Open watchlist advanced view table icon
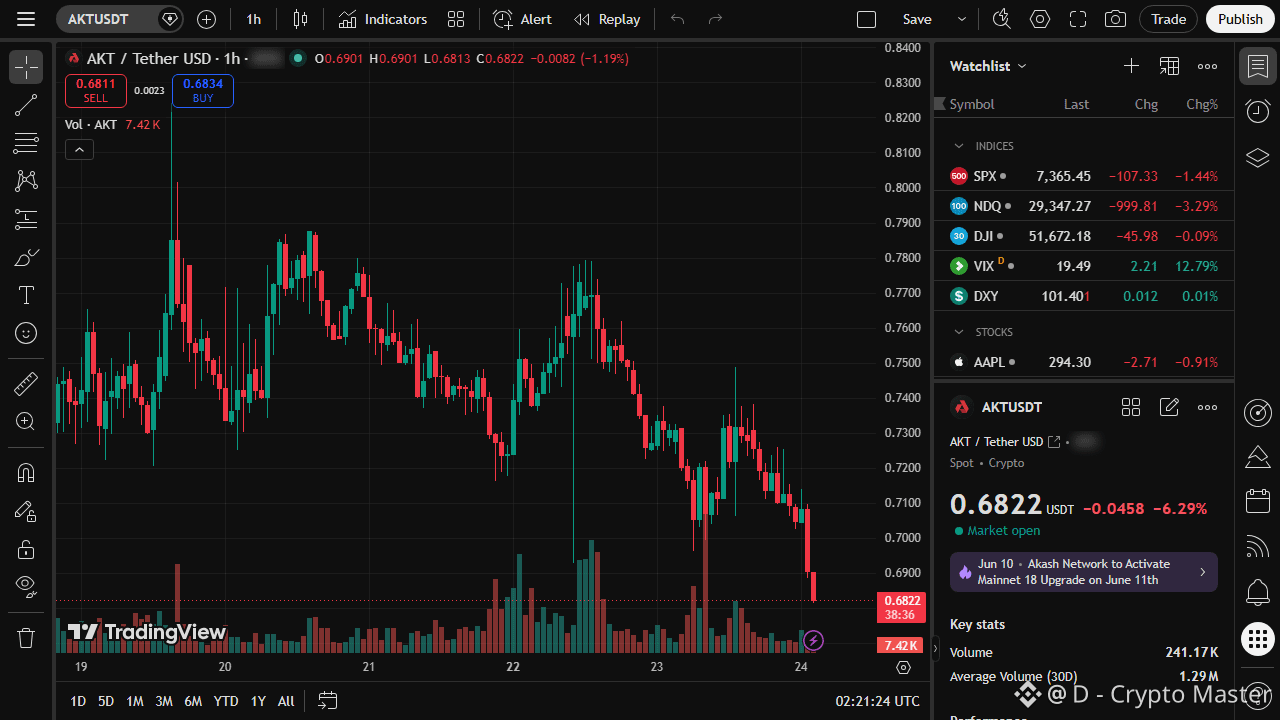This screenshot has width=1280, height=720. (1169, 66)
